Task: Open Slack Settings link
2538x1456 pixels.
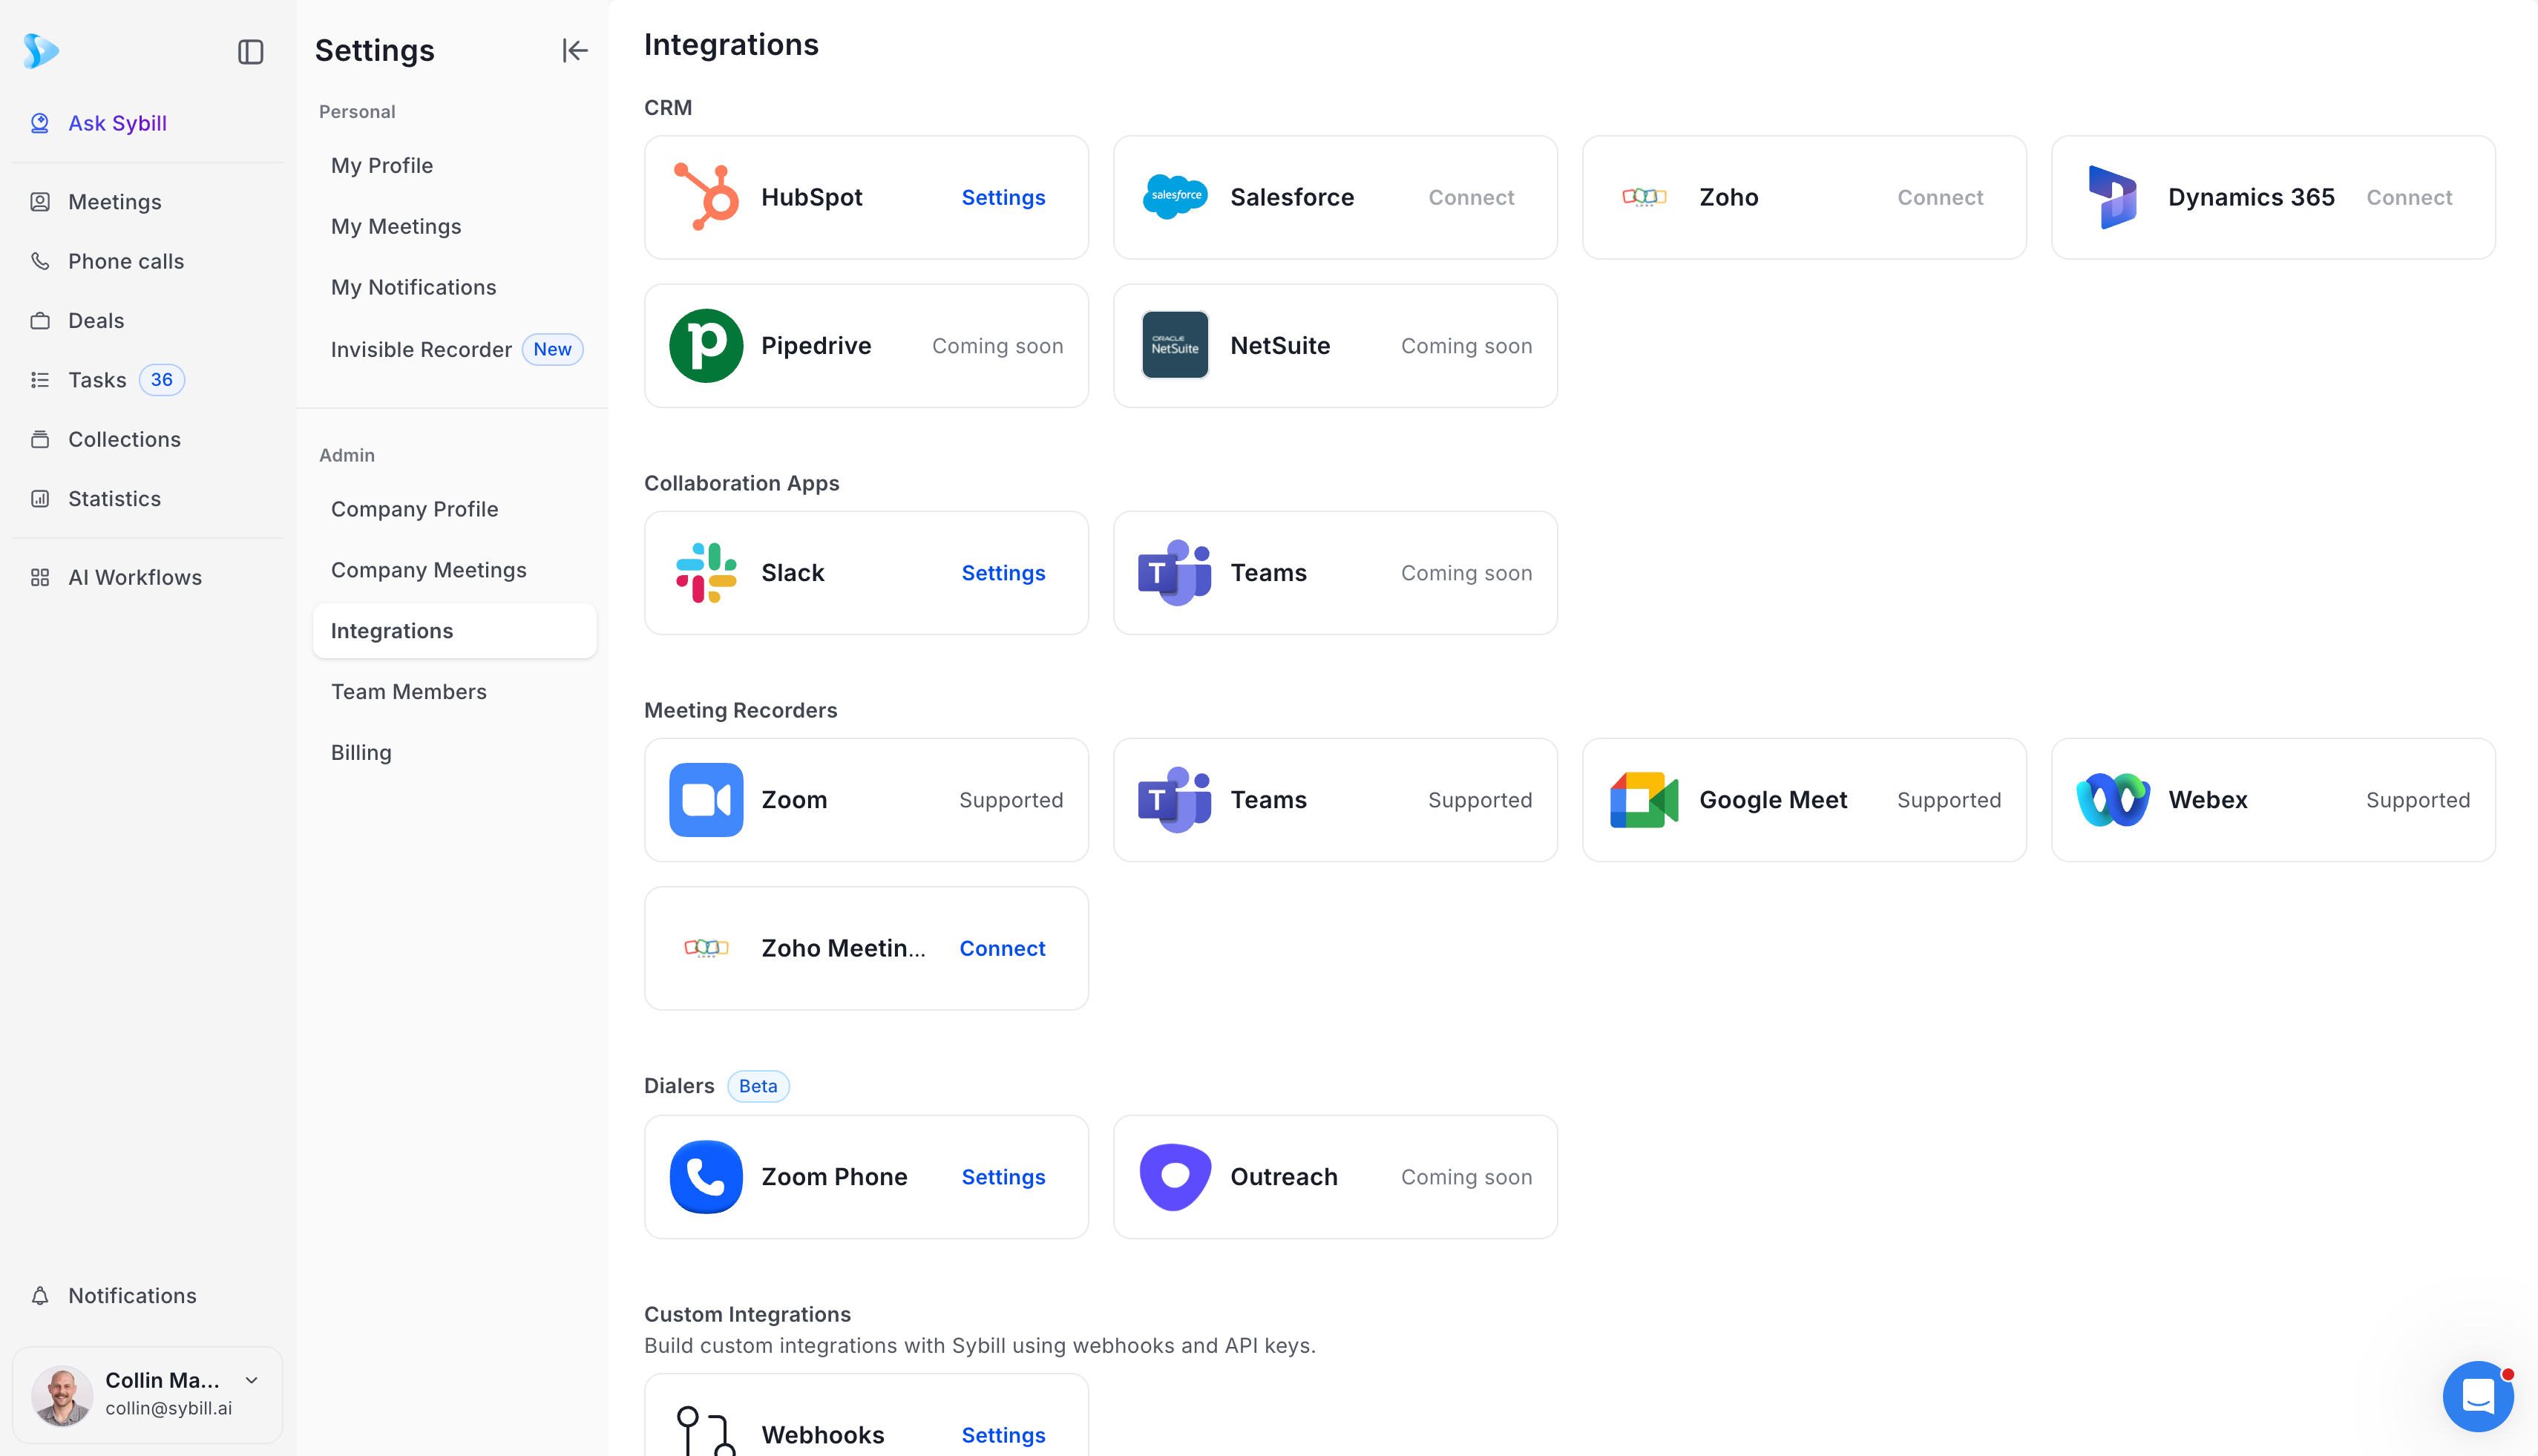Action: pos(1003,573)
